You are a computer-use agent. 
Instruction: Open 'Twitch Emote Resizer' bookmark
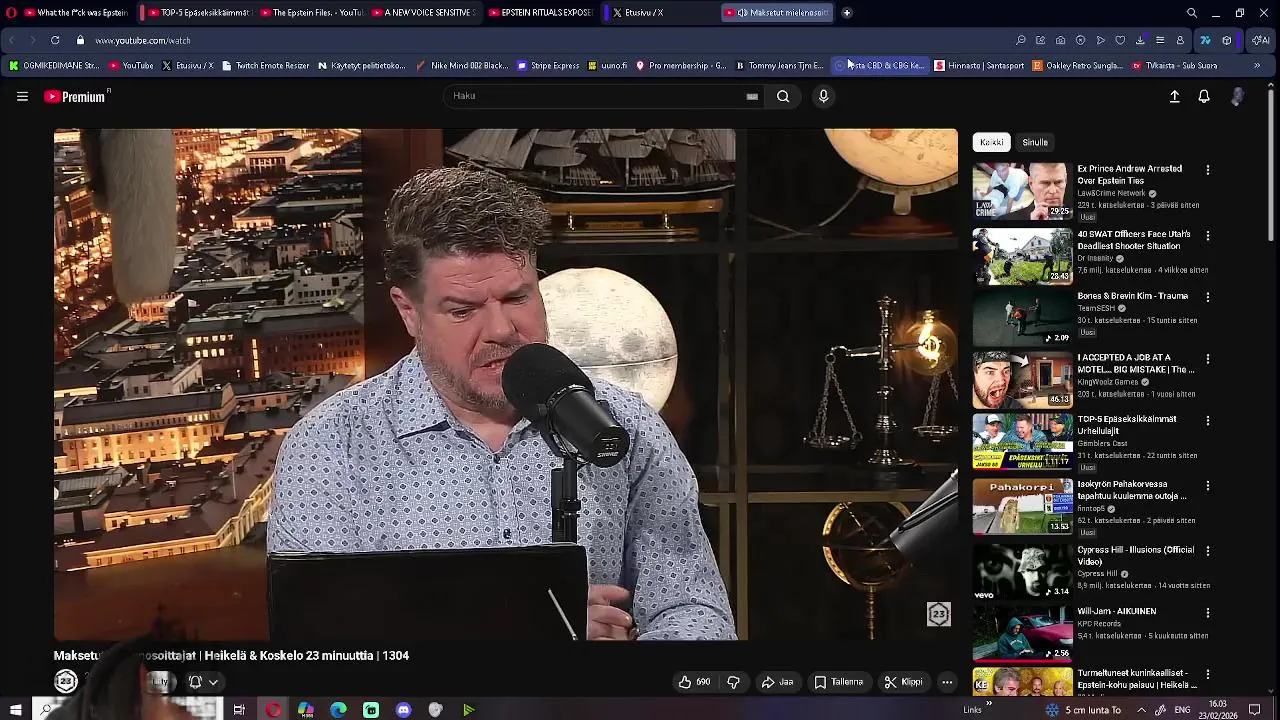click(x=266, y=65)
